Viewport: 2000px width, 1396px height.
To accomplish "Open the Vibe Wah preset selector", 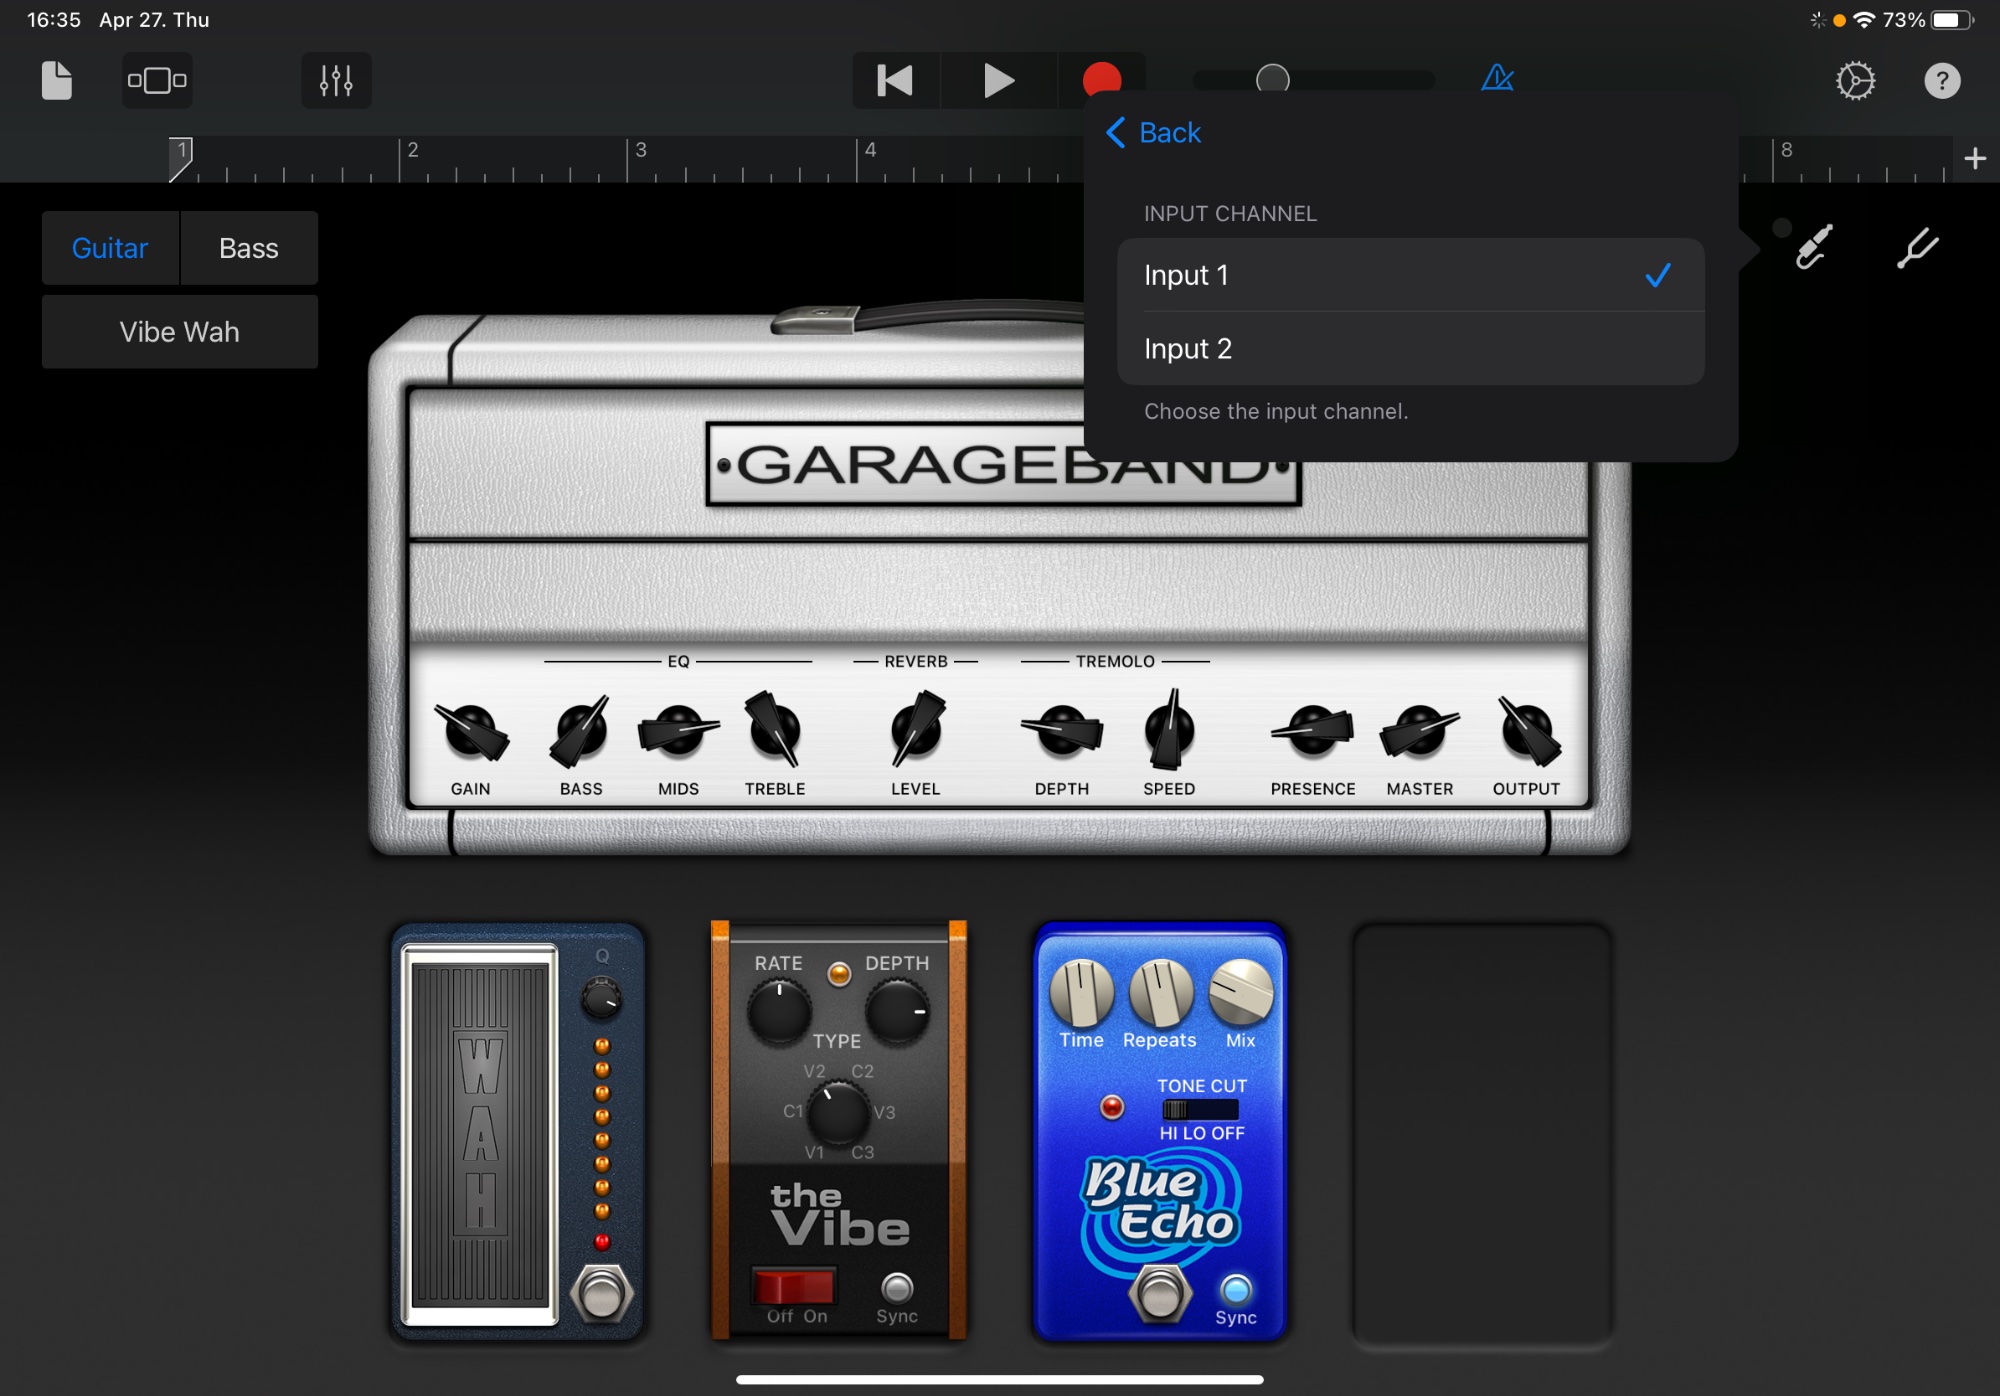I will 180,331.
